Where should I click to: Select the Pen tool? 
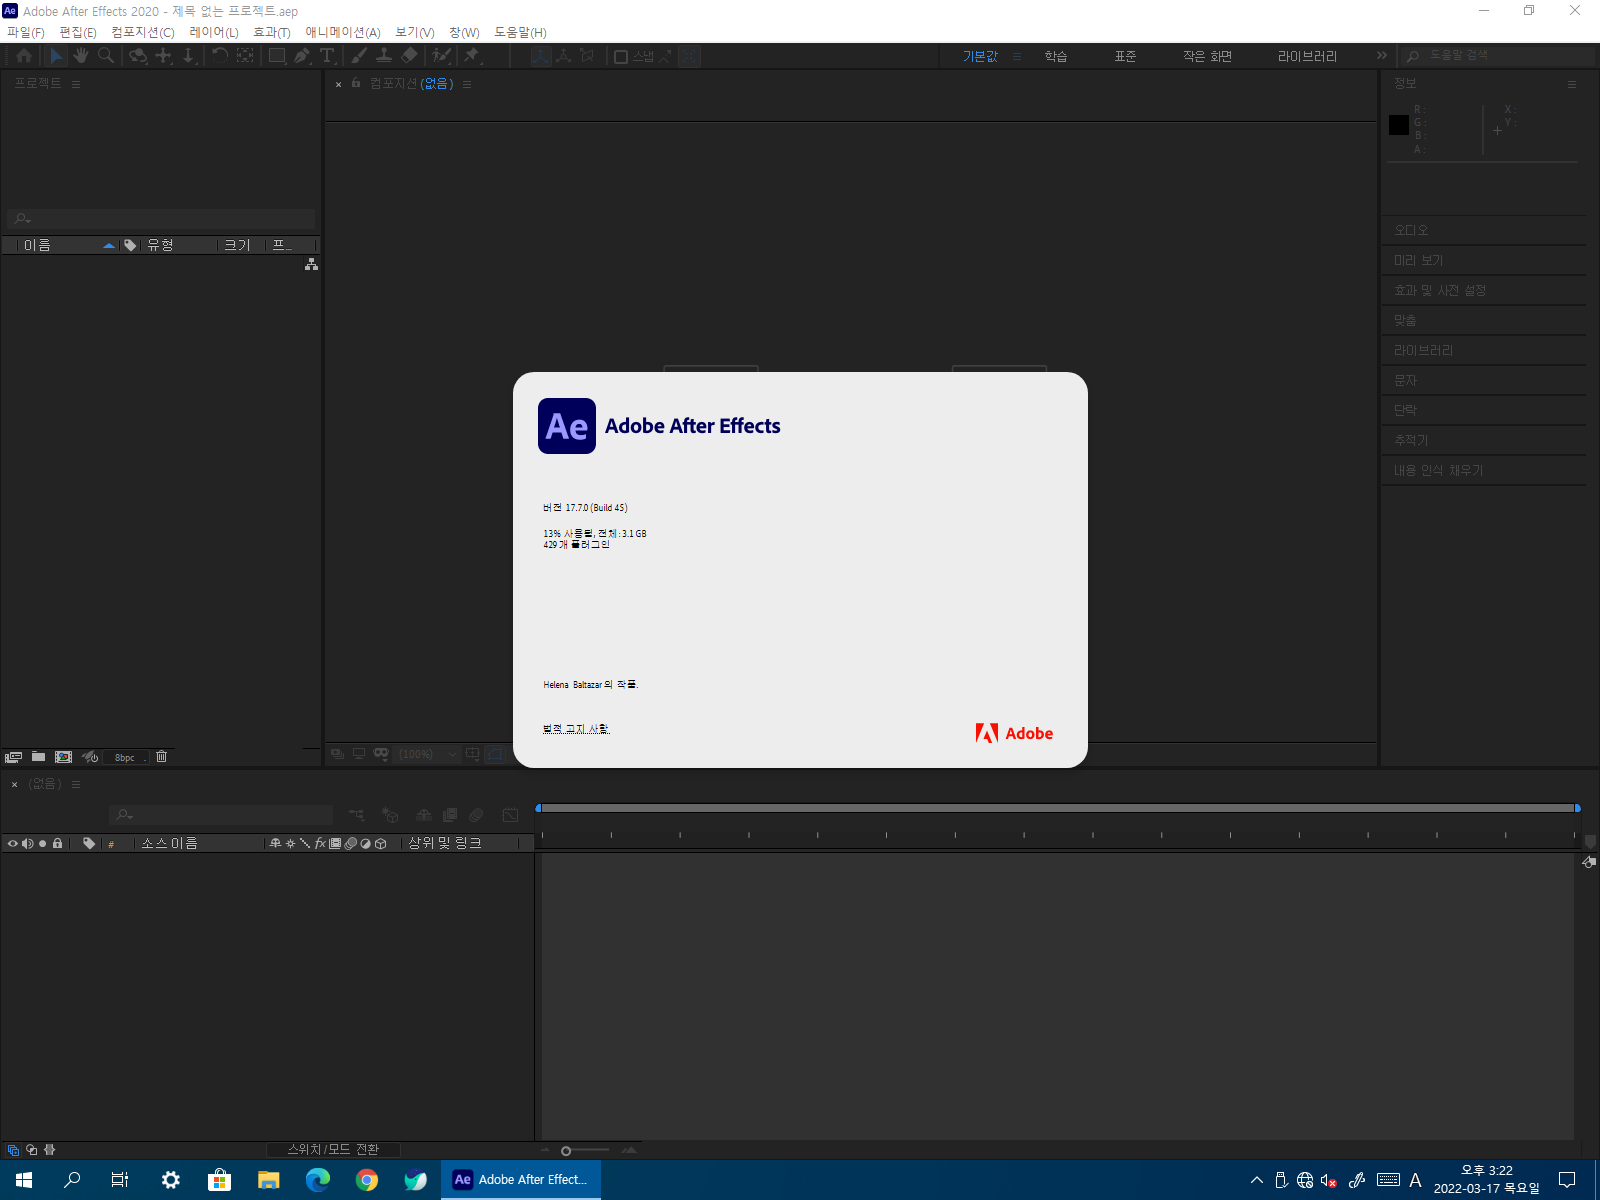pyautogui.click(x=302, y=56)
